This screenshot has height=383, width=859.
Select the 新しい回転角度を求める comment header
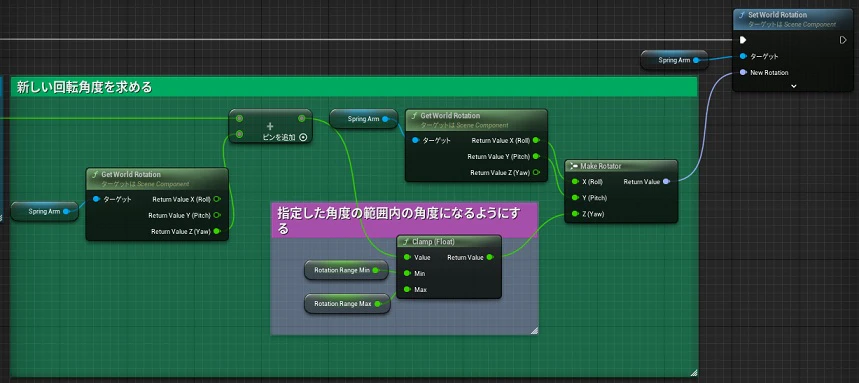354,87
